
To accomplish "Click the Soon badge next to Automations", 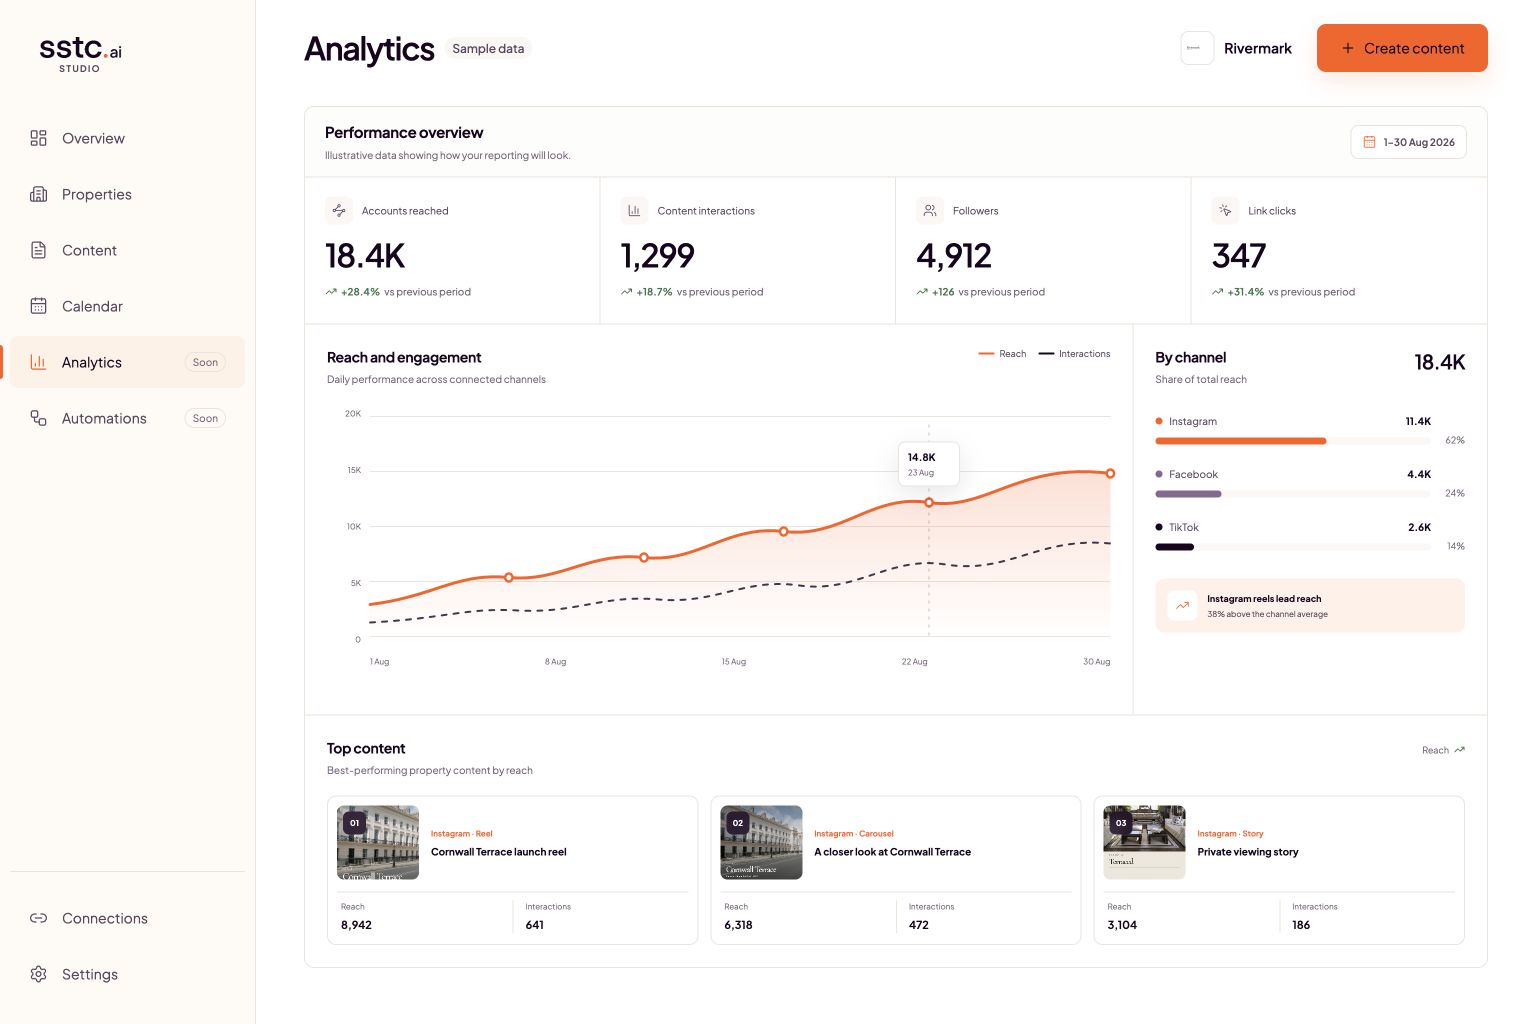I will 205,418.
